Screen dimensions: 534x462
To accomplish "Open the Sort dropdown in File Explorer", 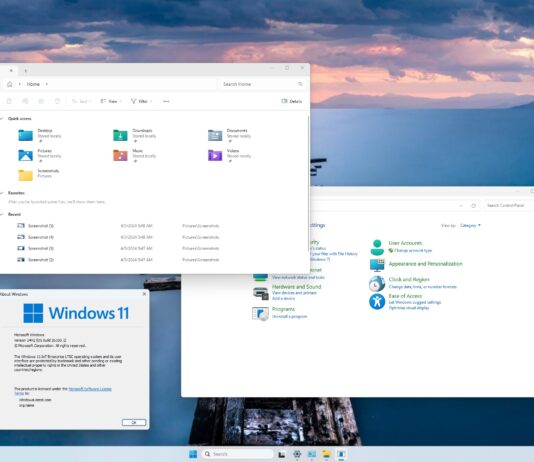I will (81, 101).
